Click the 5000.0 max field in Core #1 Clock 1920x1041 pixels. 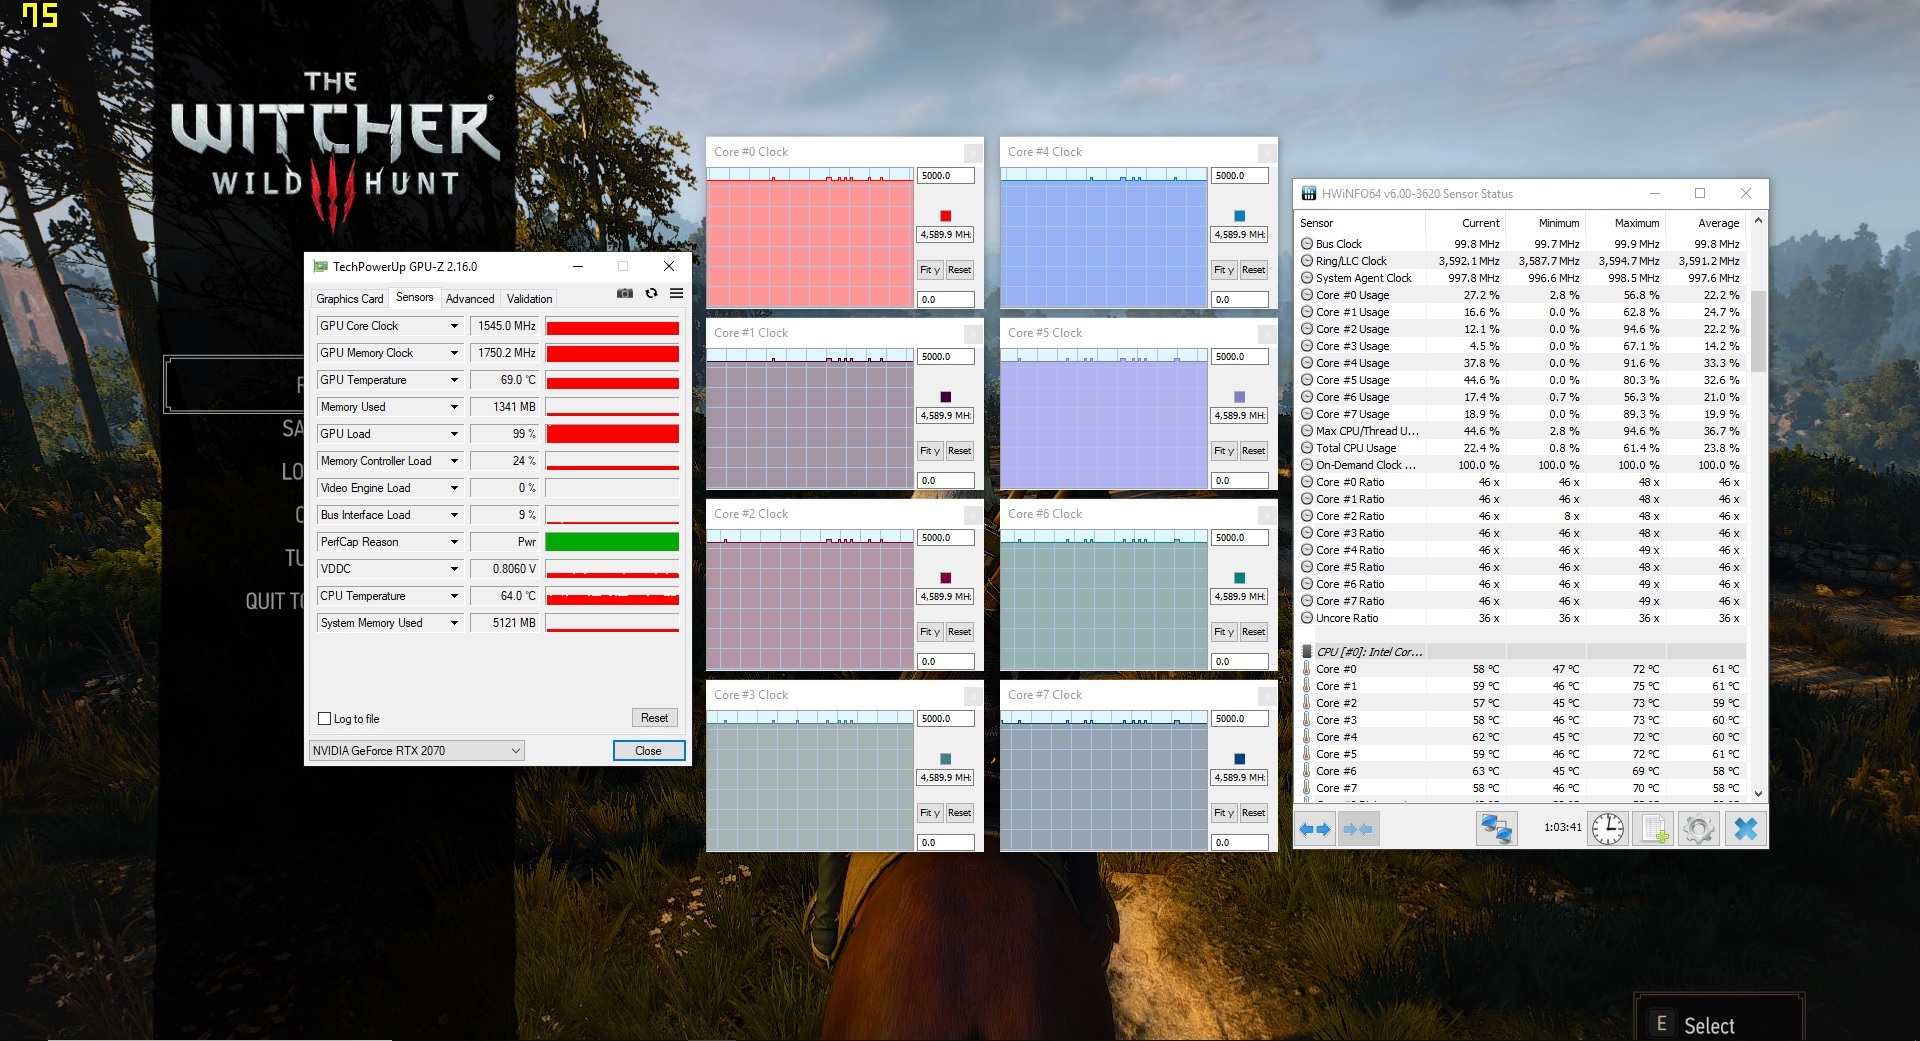coord(945,357)
